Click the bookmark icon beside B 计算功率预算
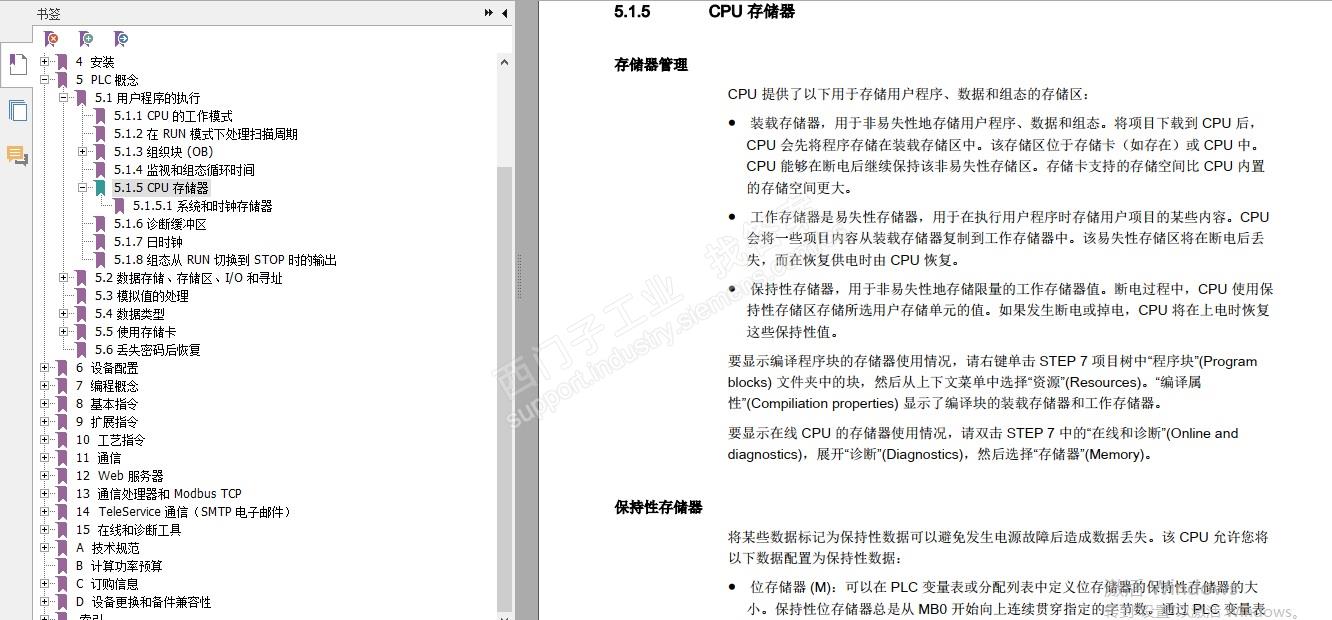 point(62,566)
